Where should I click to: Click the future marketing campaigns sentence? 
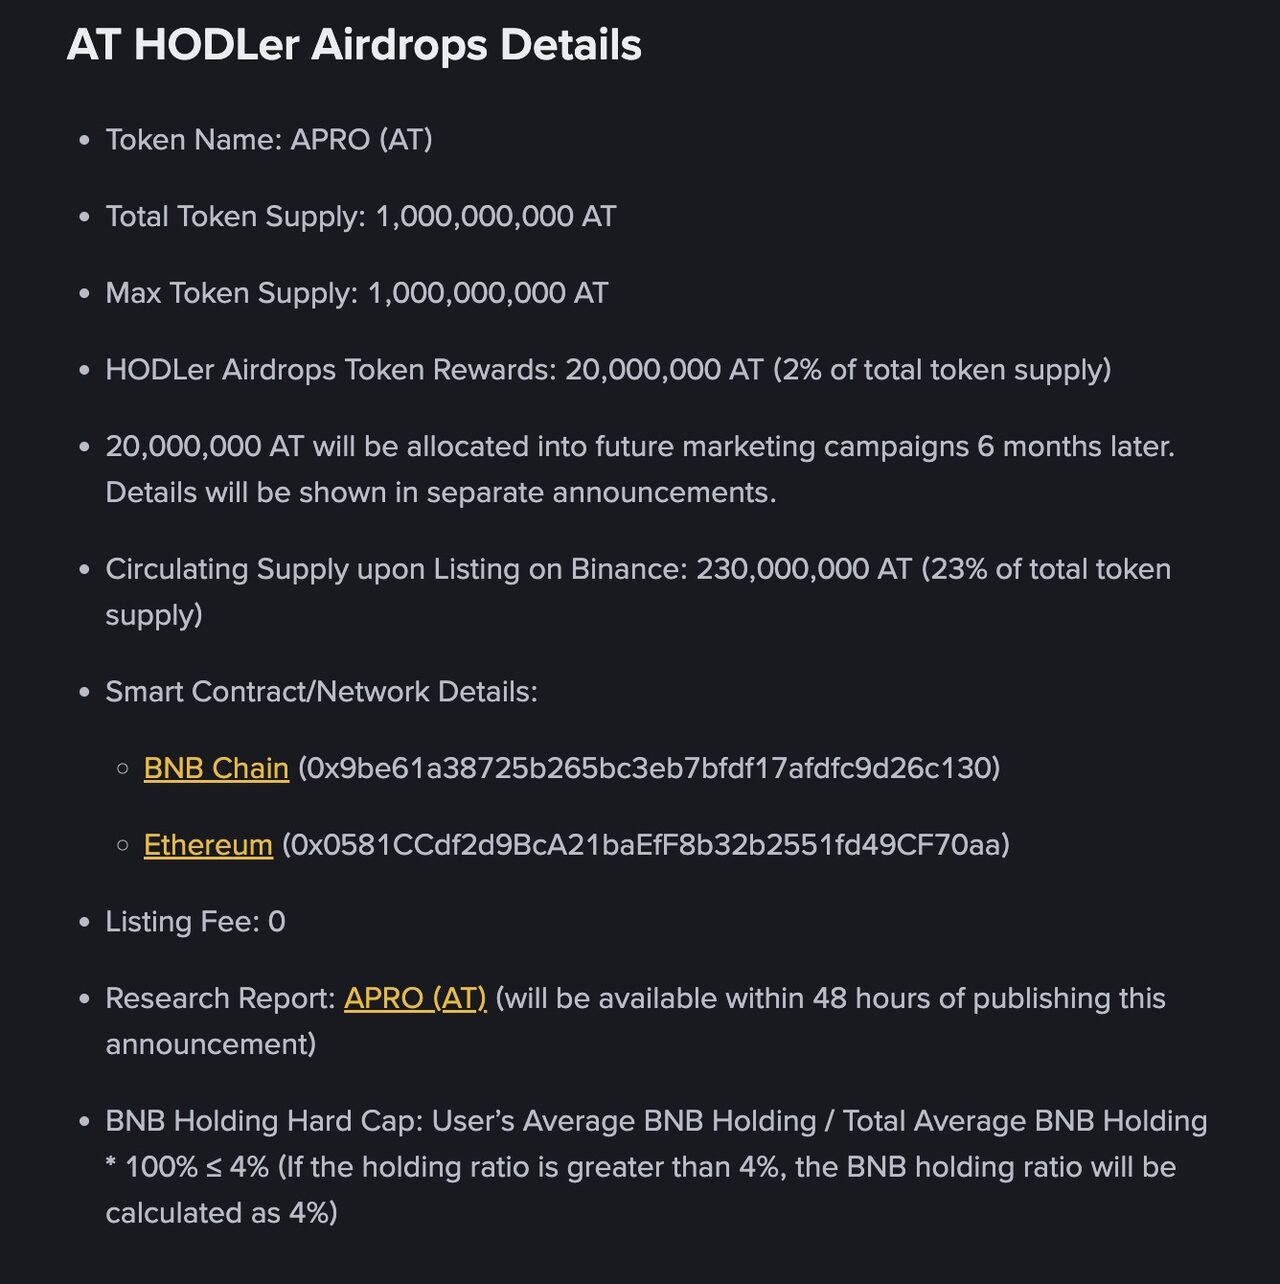[640, 446]
